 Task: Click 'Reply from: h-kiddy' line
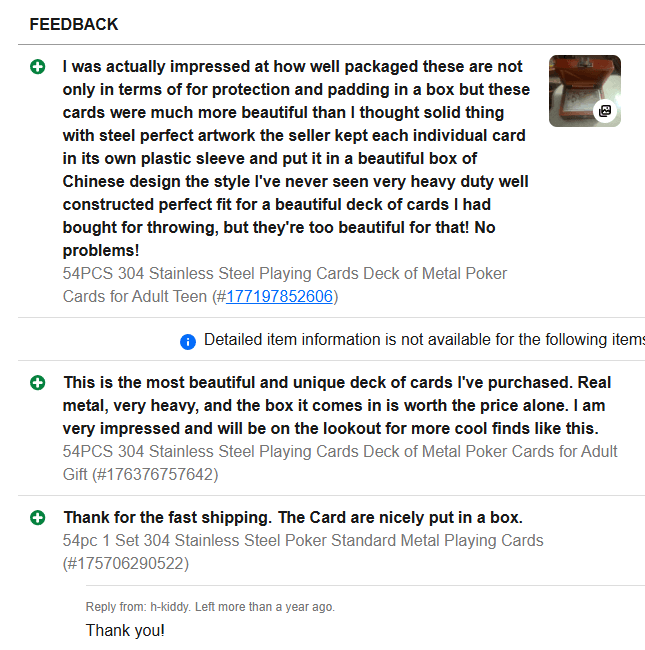coord(210,607)
